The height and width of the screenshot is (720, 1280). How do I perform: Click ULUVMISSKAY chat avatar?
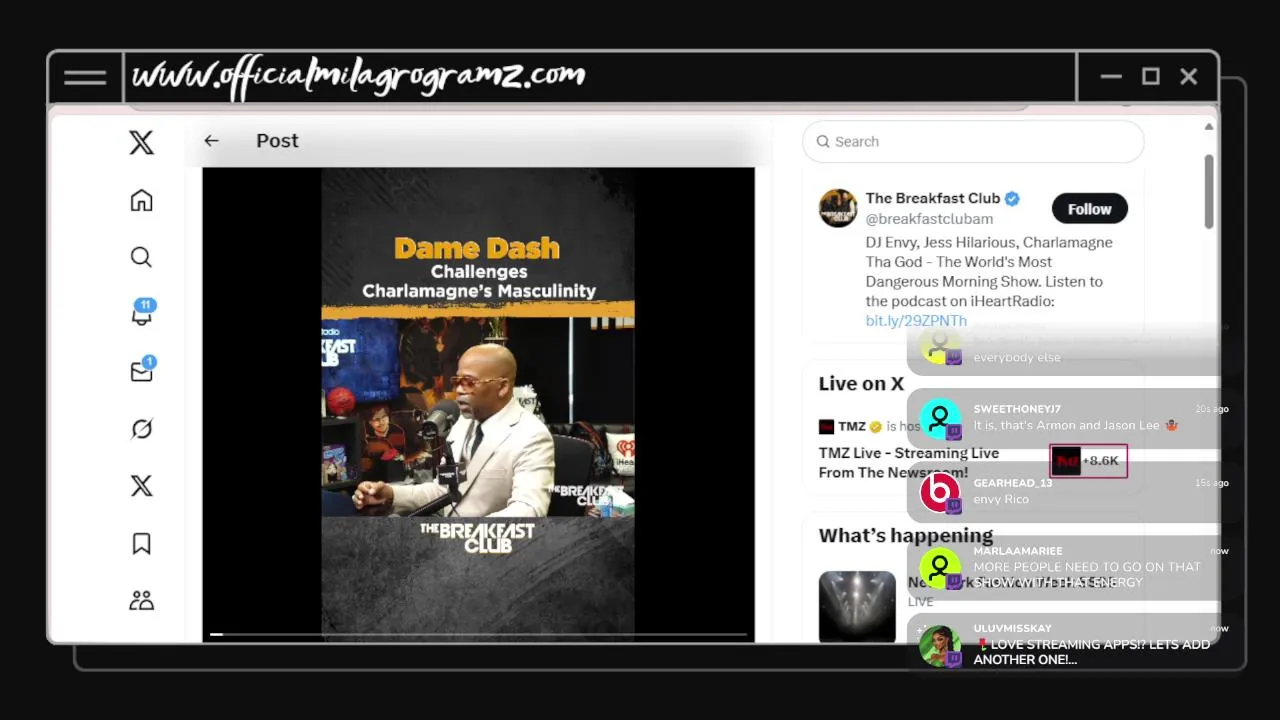tap(940, 646)
